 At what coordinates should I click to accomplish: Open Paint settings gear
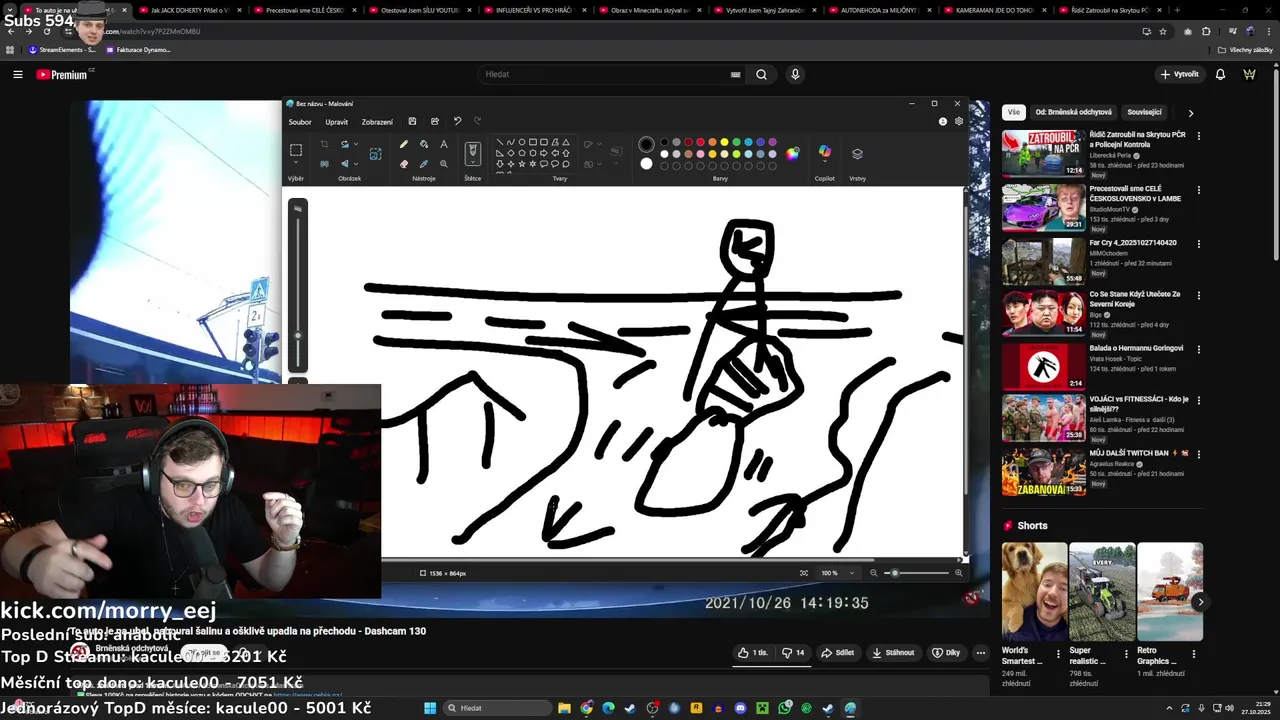pyautogui.click(x=959, y=121)
